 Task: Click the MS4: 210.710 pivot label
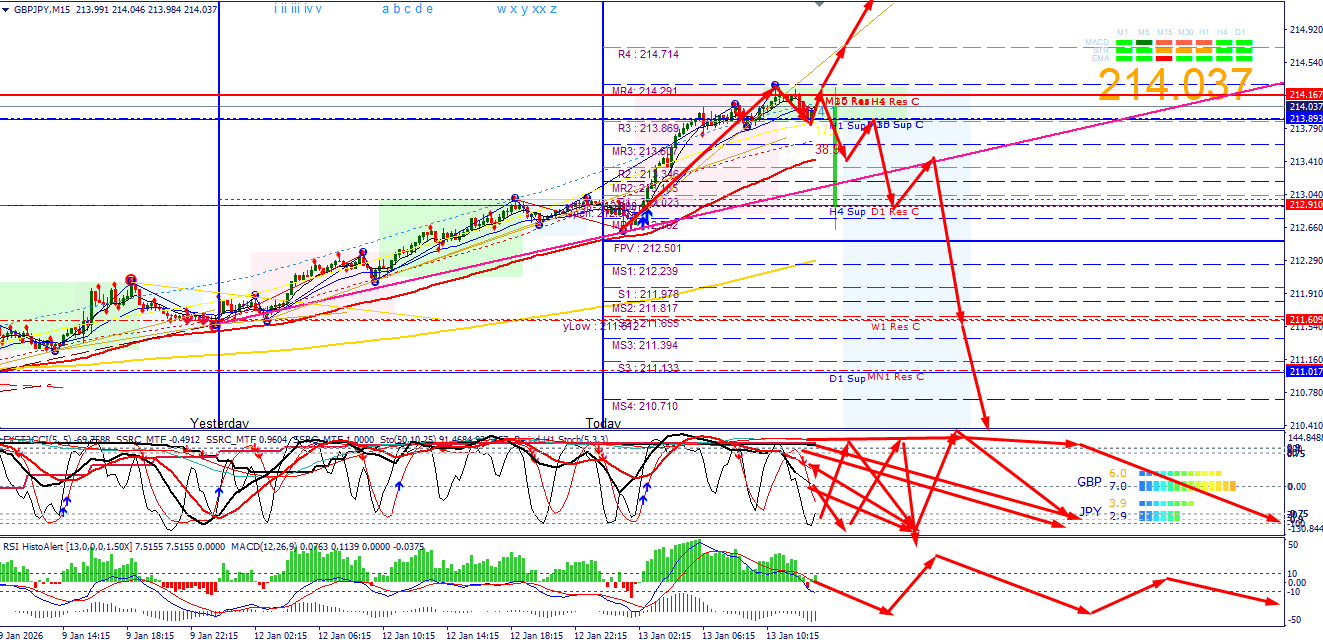coord(646,406)
